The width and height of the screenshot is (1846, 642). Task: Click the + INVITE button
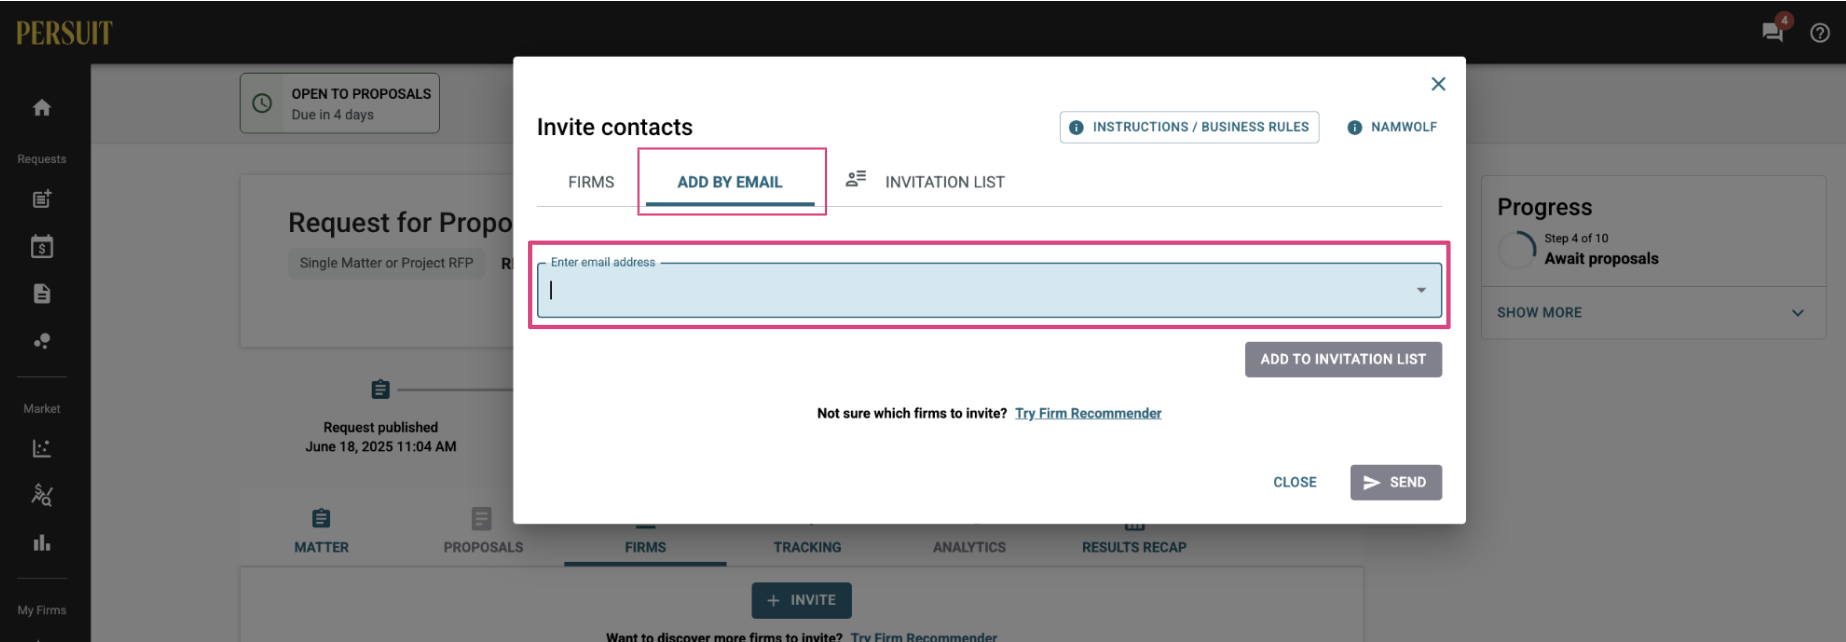pyautogui.click(x=802, y=600)
